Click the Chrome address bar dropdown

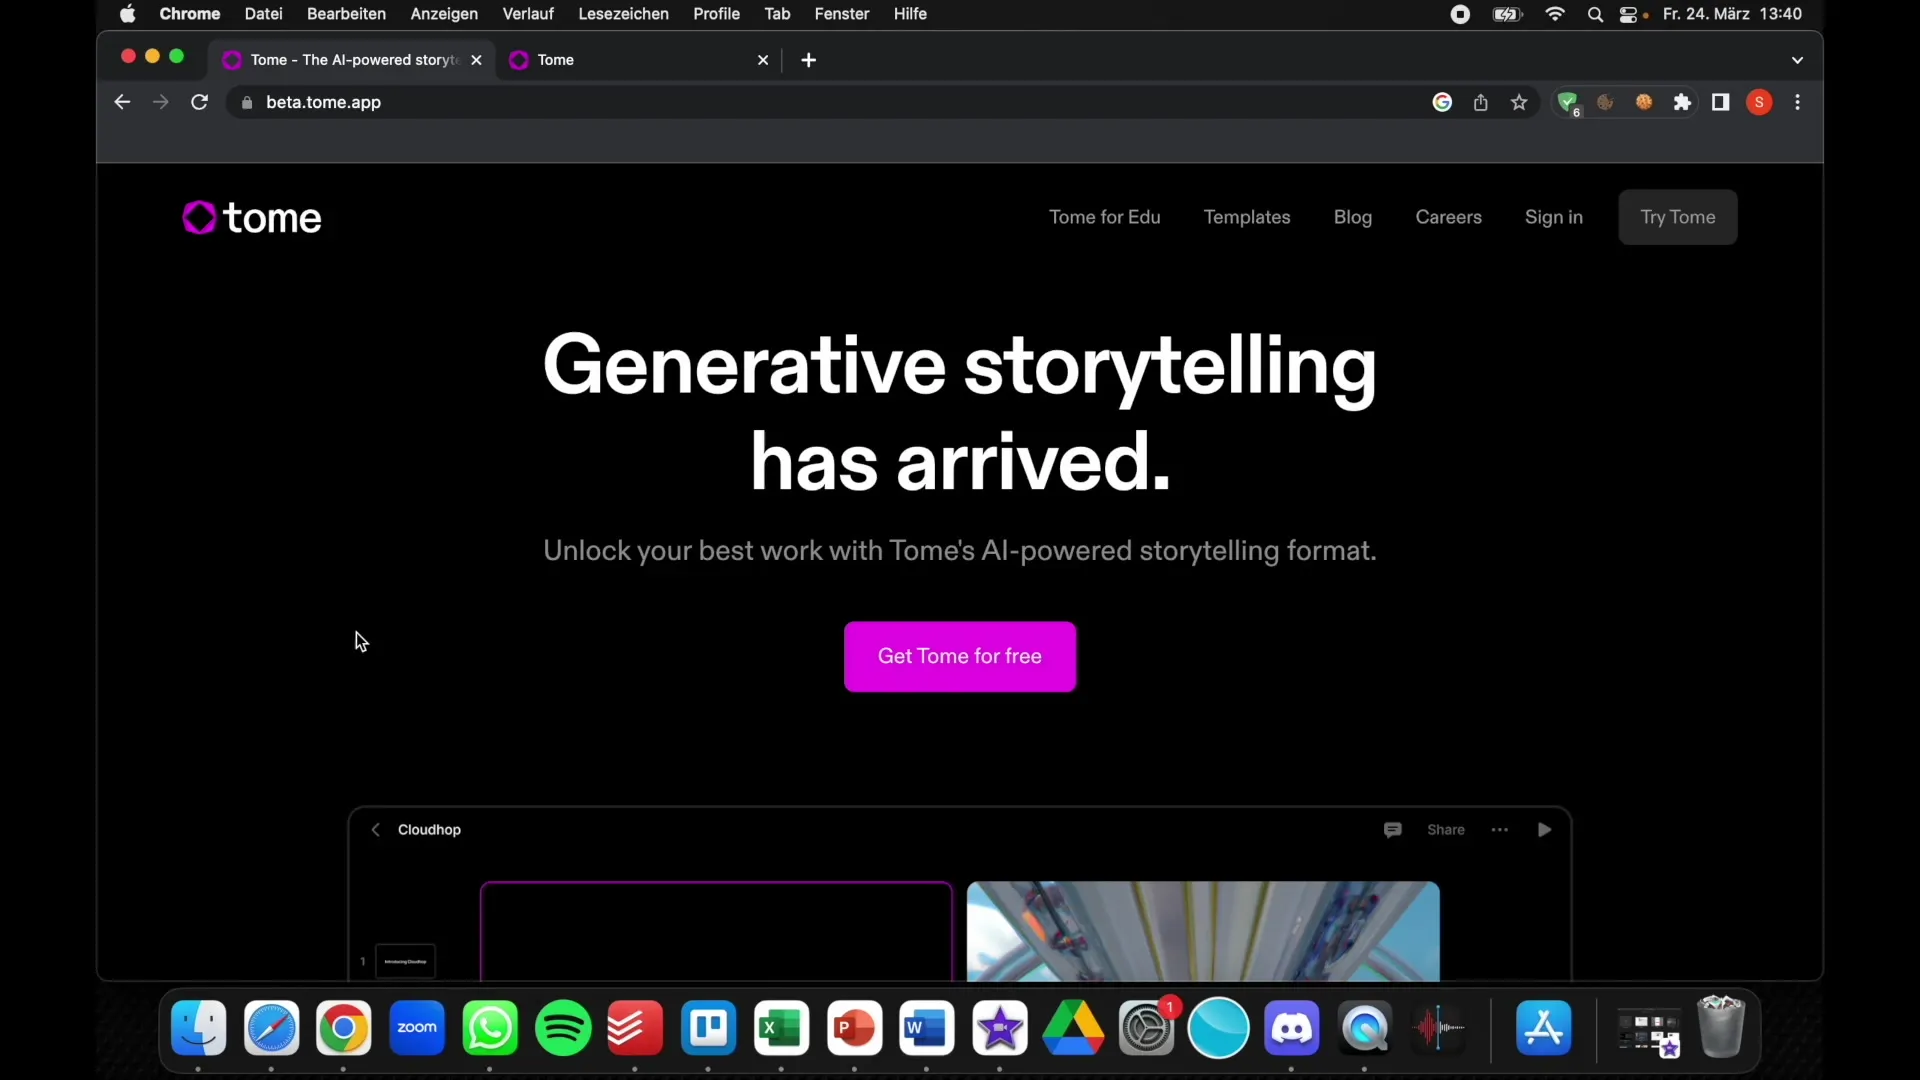click(1801, 58)
